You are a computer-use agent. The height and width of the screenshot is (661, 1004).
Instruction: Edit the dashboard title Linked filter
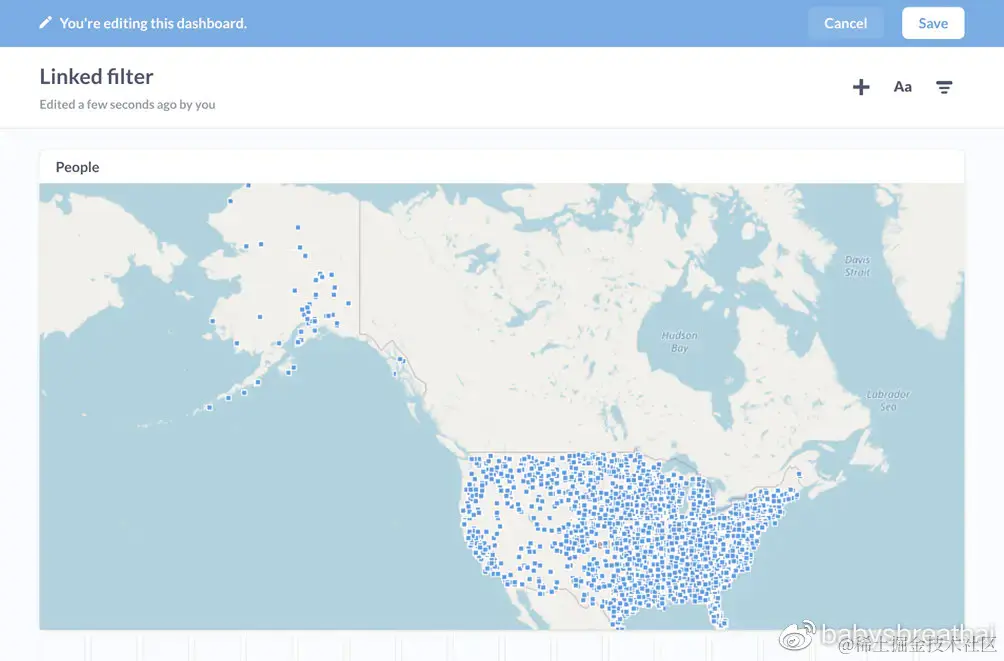click(97, 77)
